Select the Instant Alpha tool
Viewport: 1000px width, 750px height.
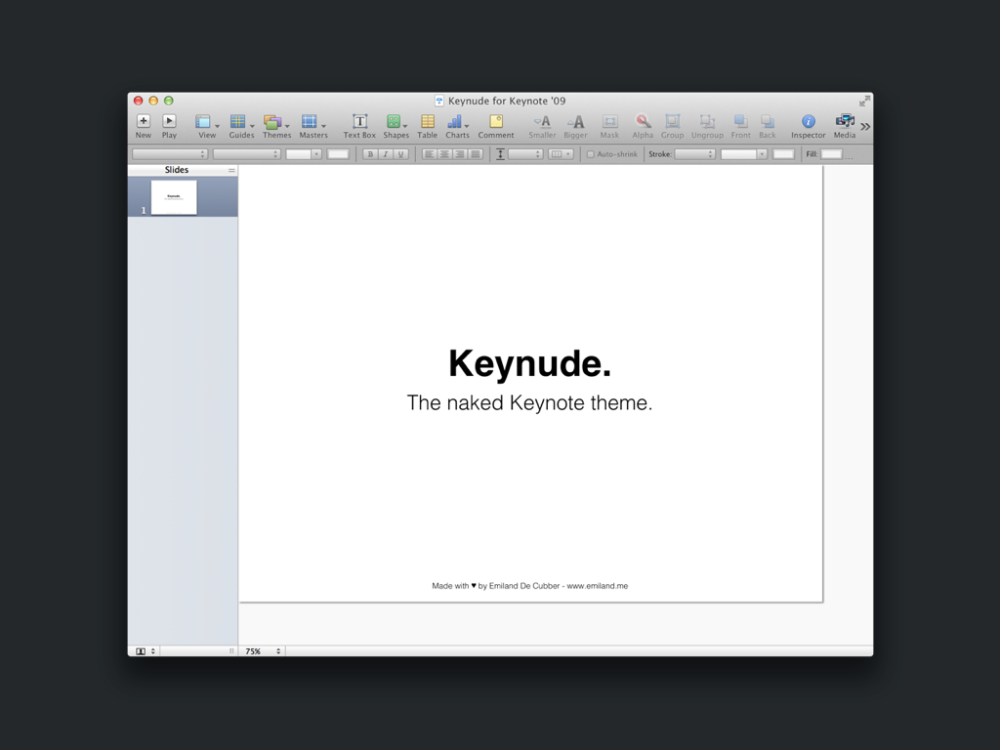642,126
